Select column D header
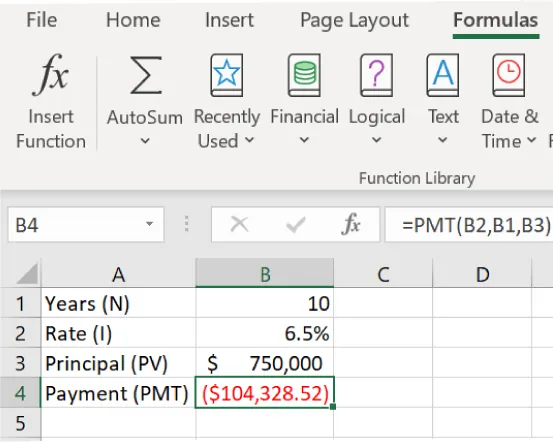 [482, 274]
